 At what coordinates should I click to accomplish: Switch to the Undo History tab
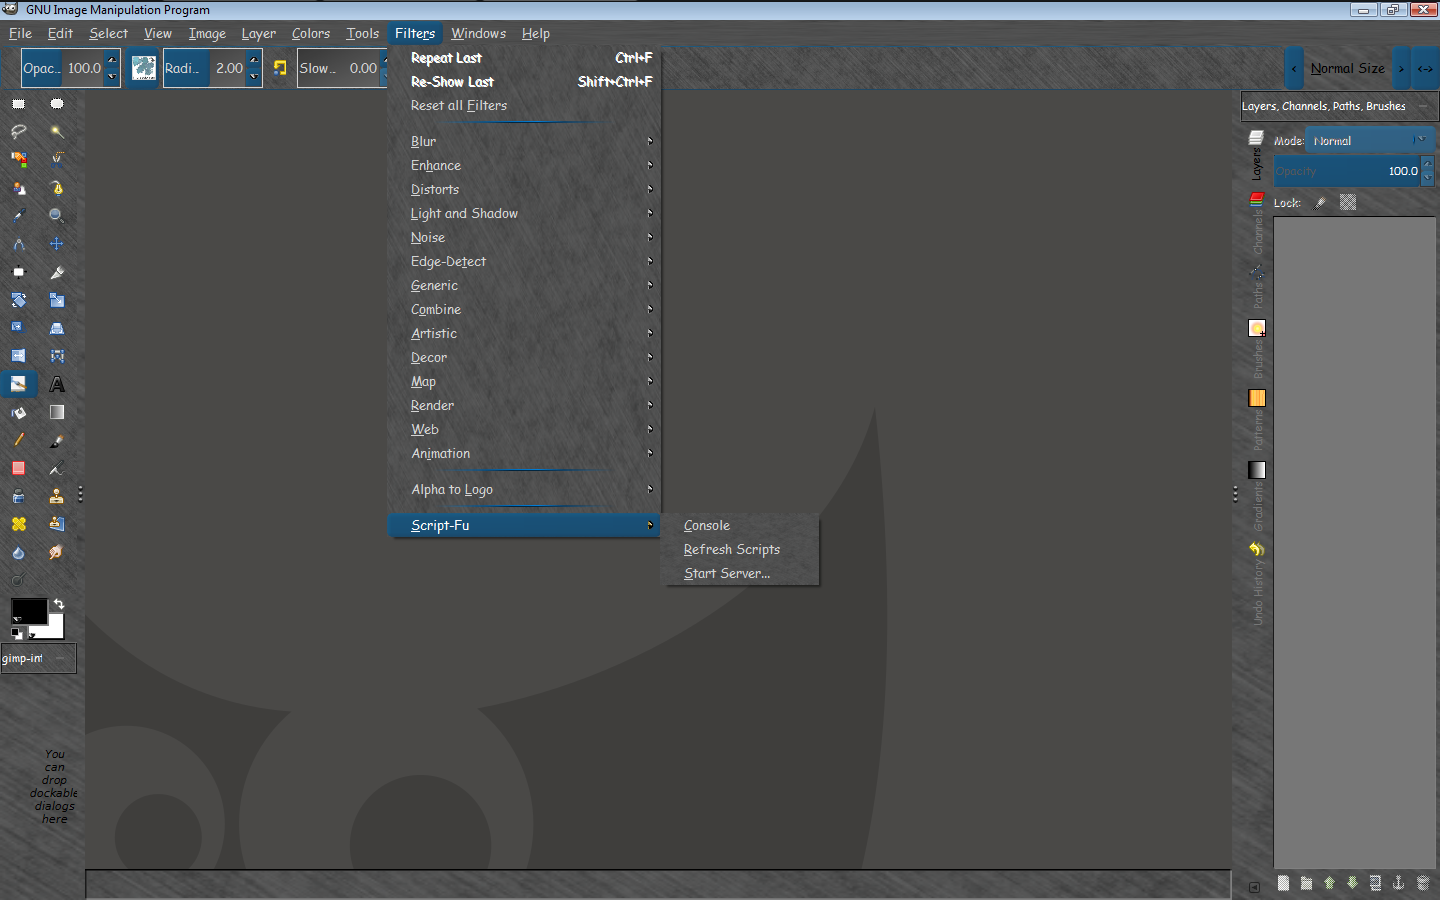tap(1257, 584)
